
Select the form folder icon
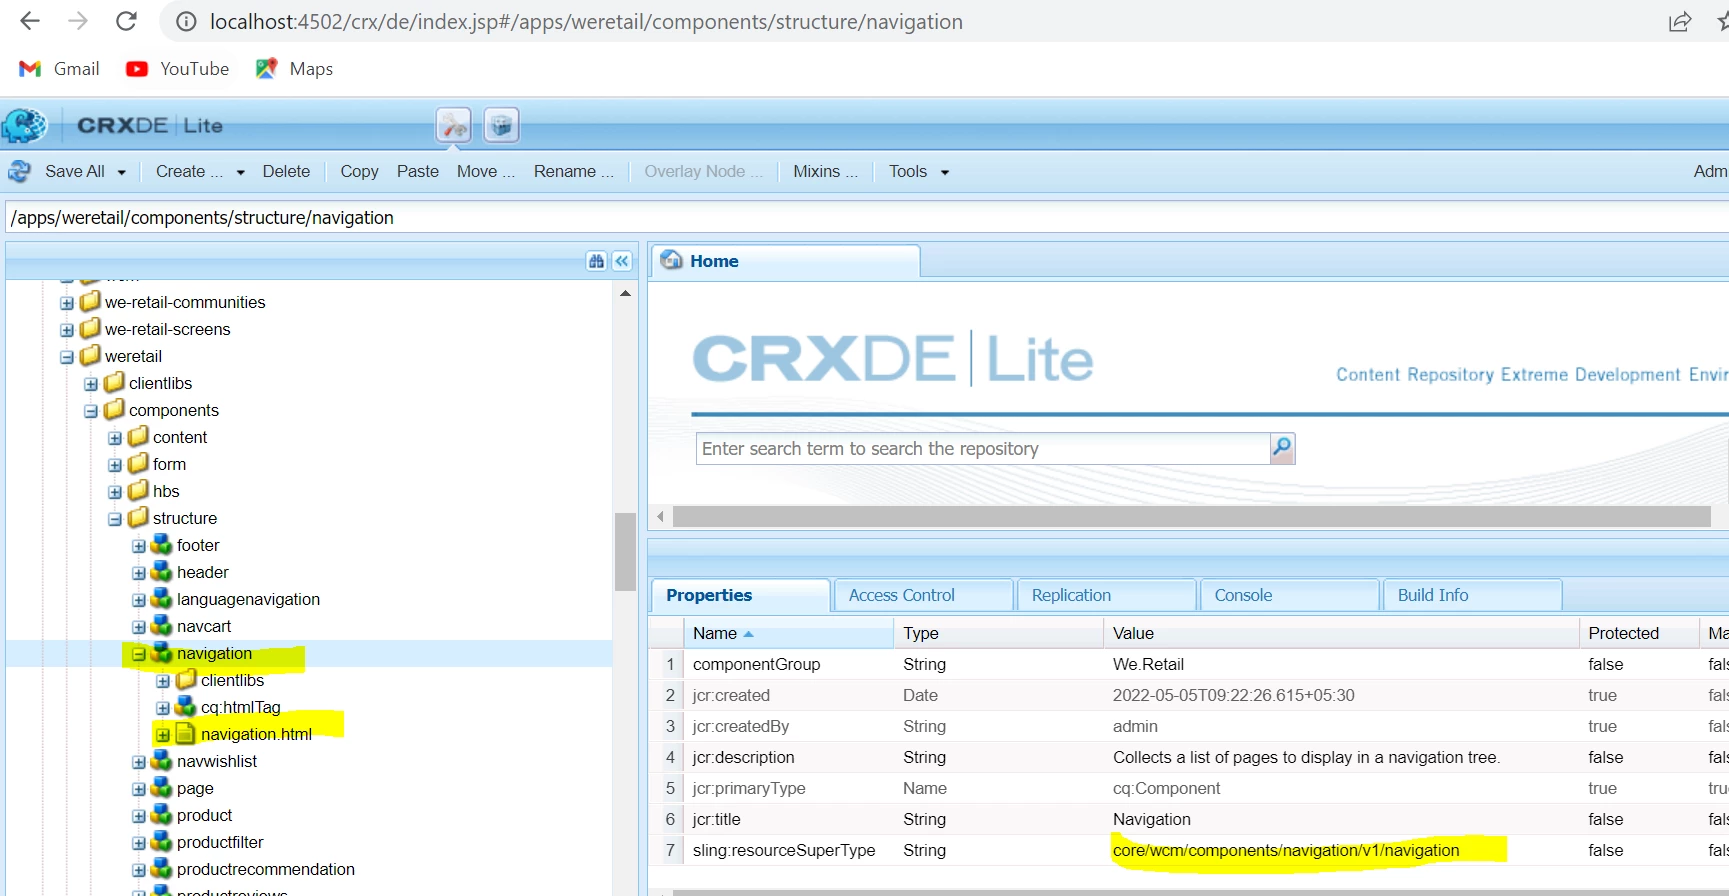pos(139,463)
